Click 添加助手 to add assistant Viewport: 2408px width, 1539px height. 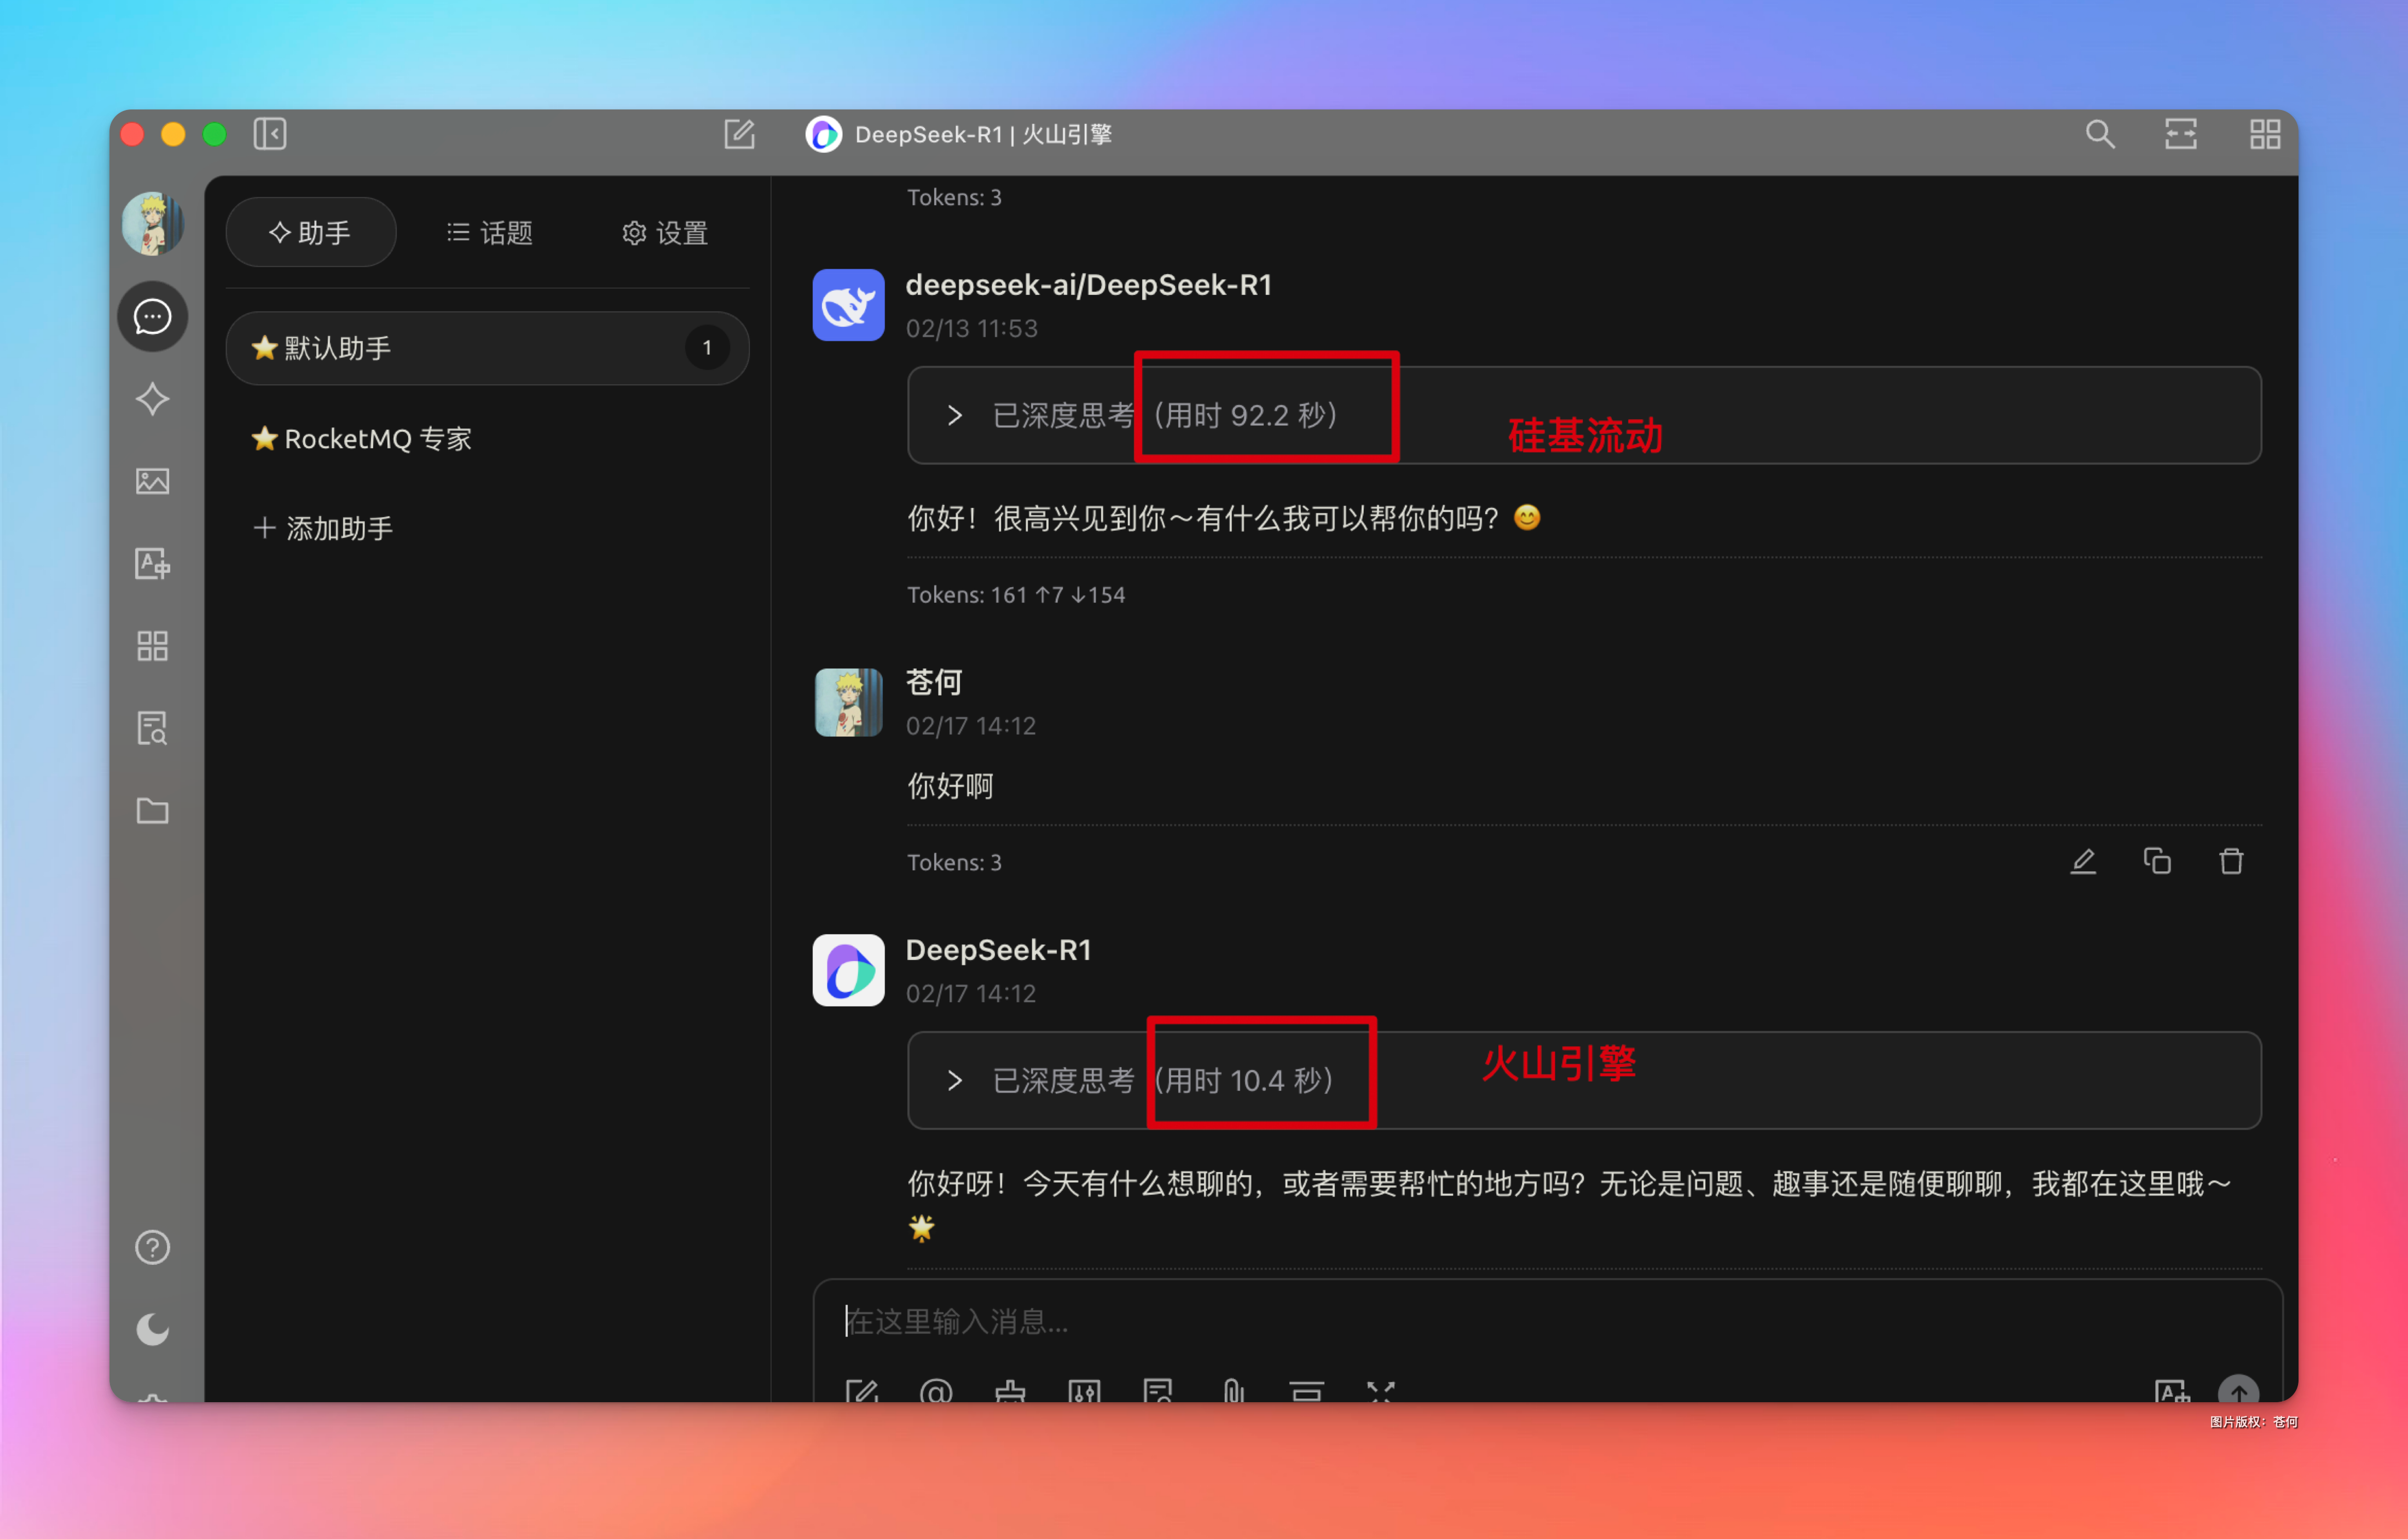point(323,528)
